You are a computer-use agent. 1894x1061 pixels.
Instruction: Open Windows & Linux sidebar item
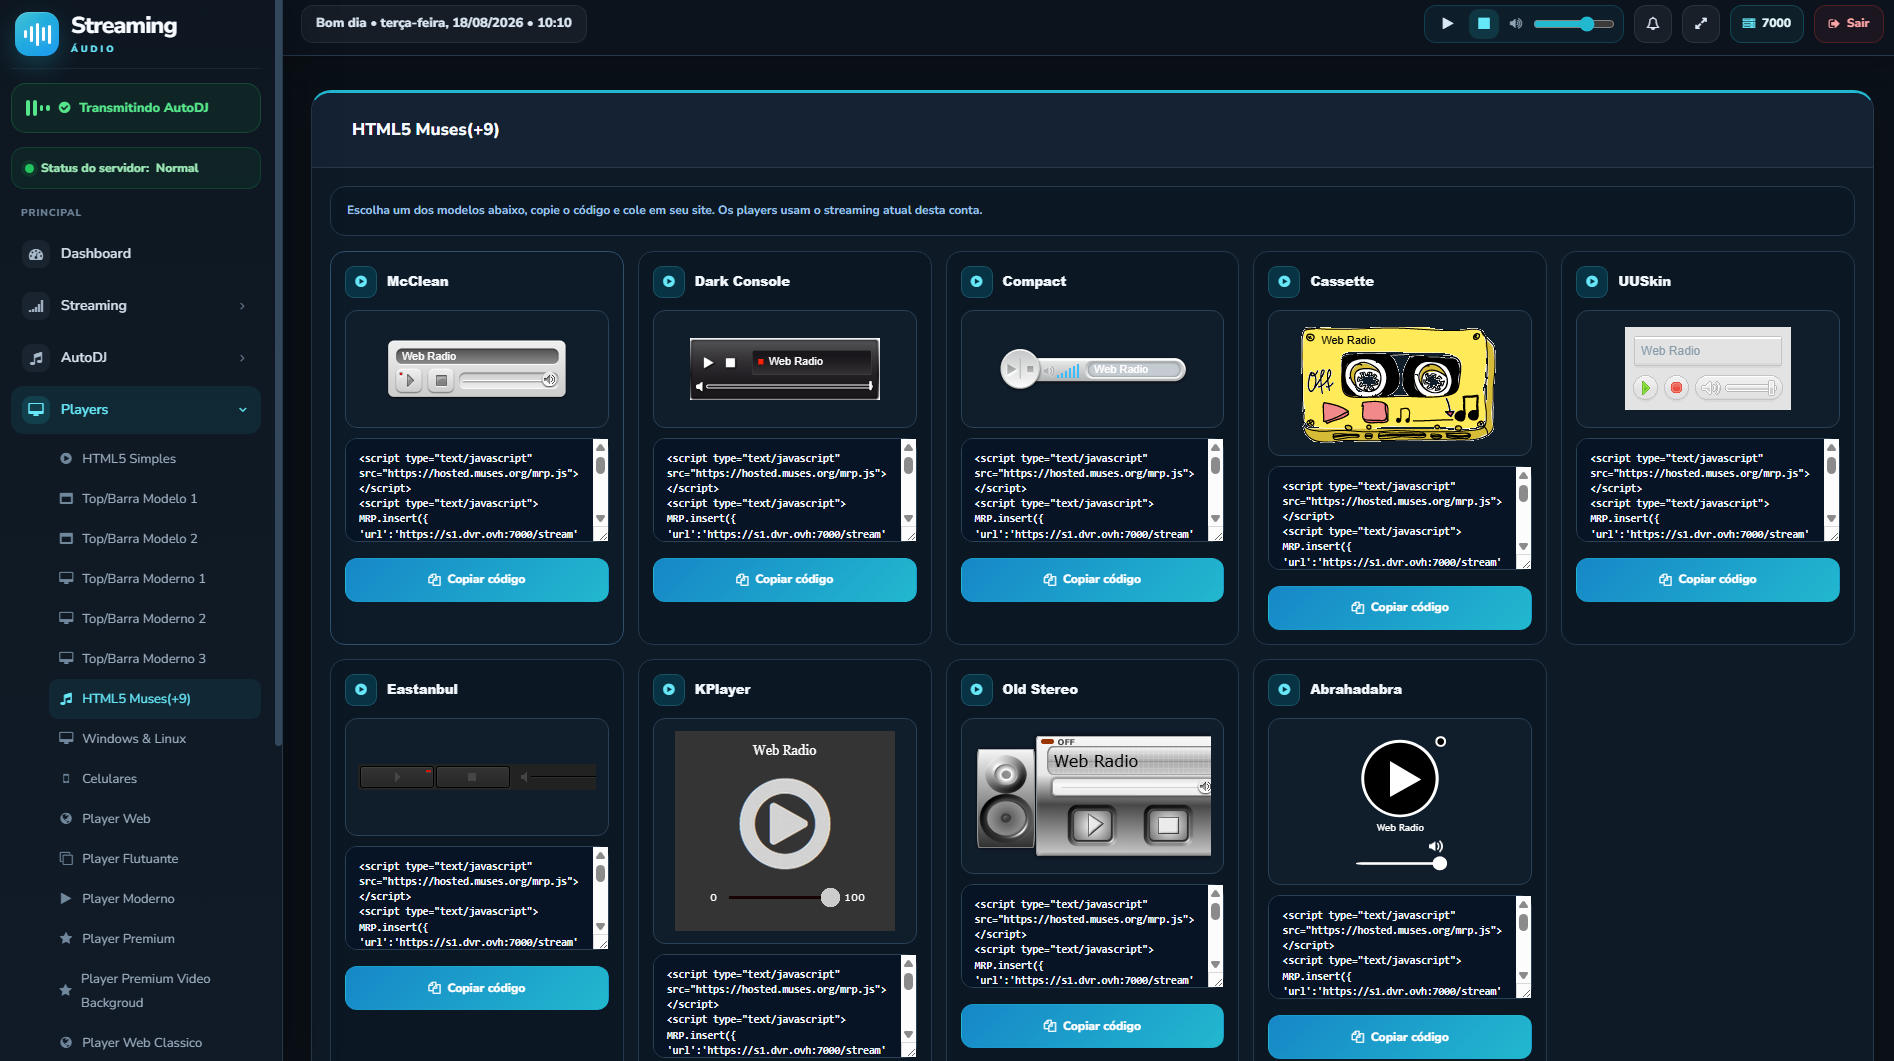155,739
